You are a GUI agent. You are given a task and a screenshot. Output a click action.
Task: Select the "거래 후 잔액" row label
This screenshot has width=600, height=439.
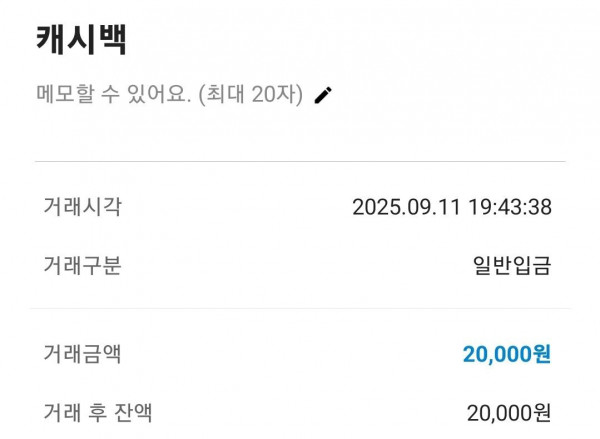pos(97,412)
